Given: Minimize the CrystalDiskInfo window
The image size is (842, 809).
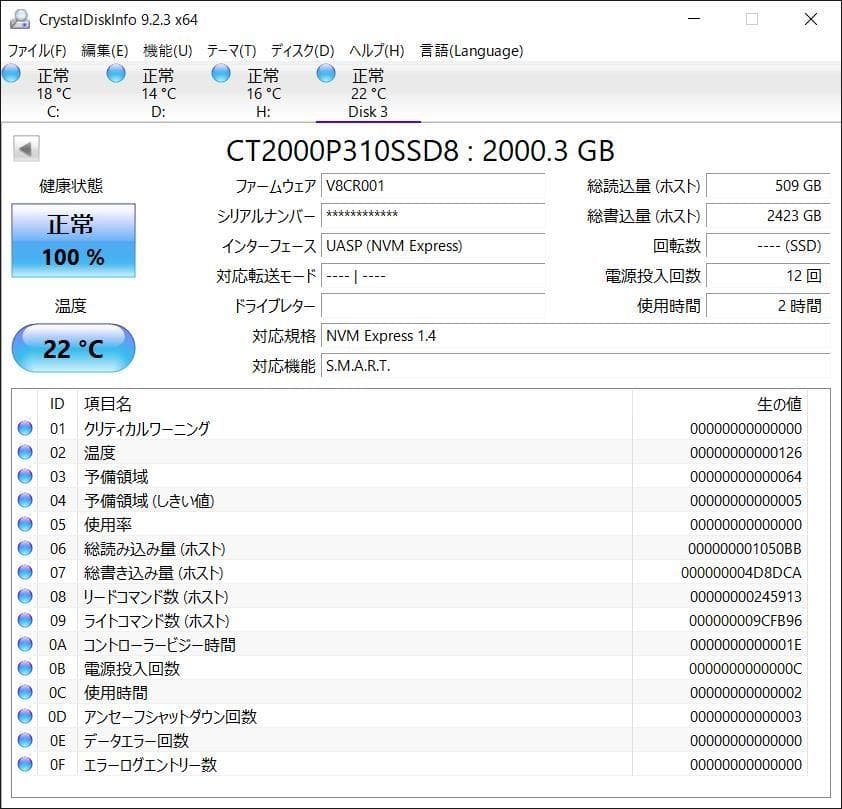Looking at the screenshot, I should (694, 19).
